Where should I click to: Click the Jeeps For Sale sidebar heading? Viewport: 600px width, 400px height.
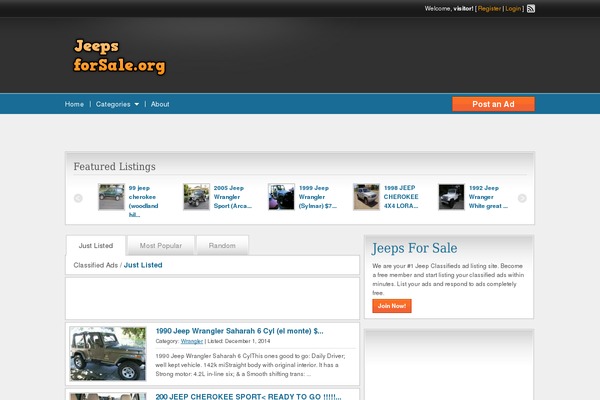point(414,248)
